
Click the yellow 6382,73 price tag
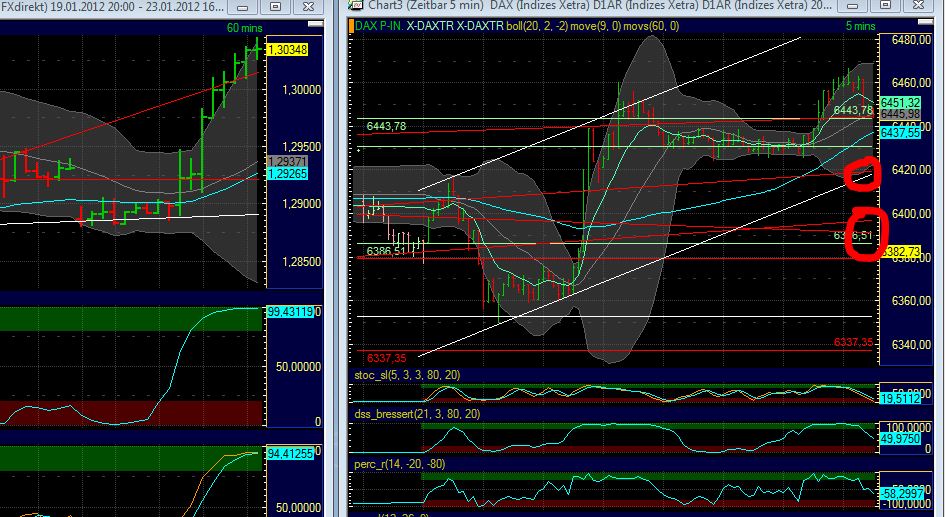tap(900, 252)
